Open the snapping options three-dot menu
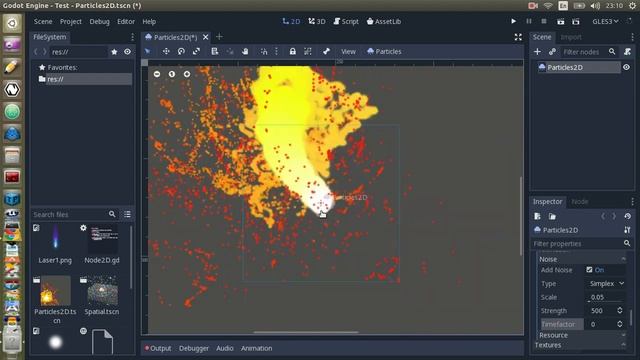The height and width of the screenshot is (360, 640). pyautogui.click(x=276, y=51)
